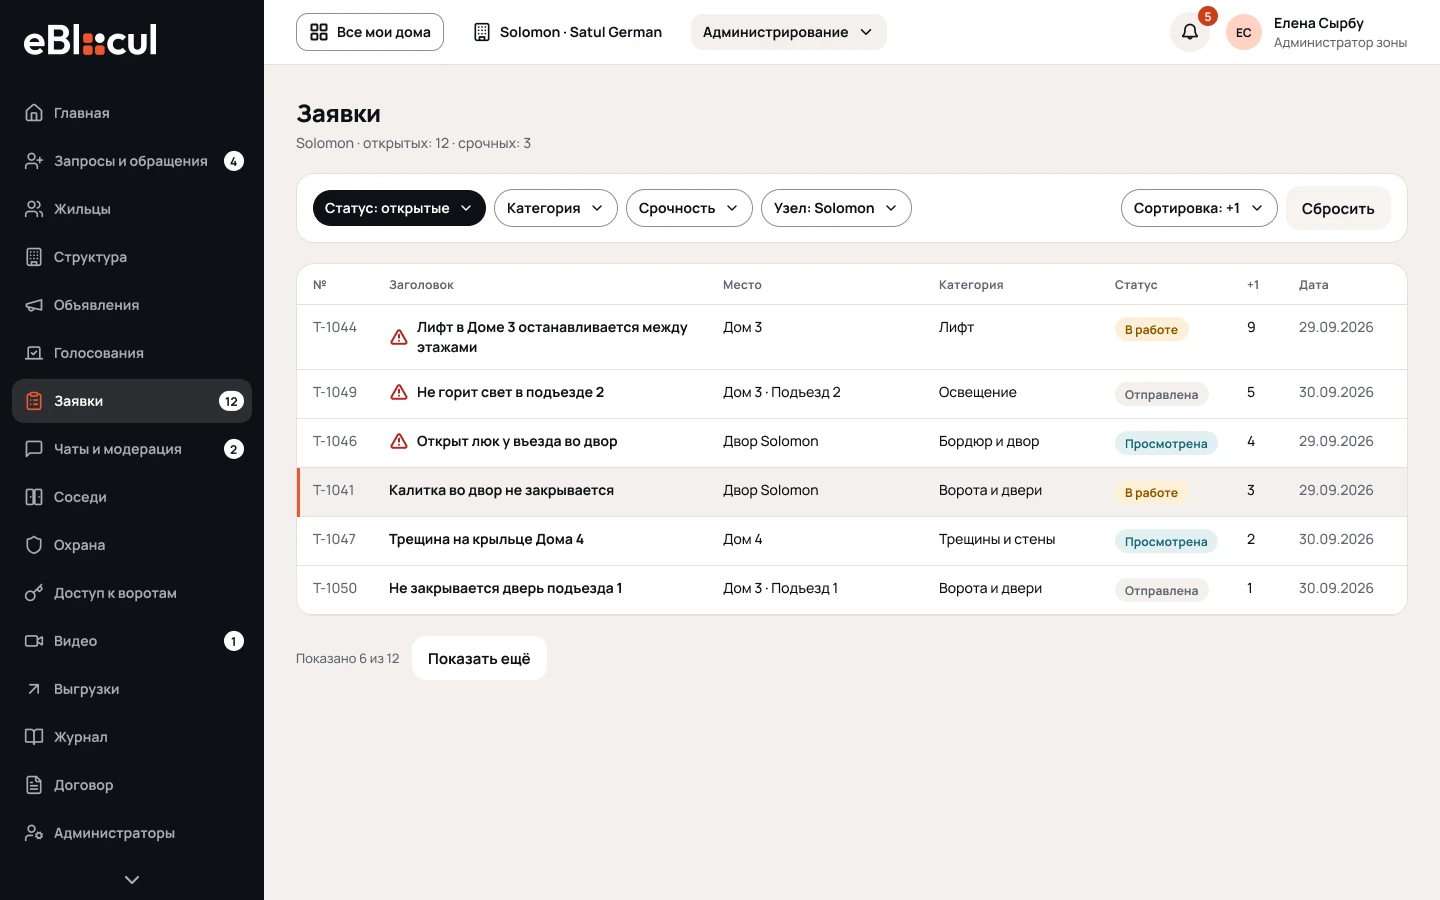Click the Отправлена status badge on T-1050
Screen dimensions: 1440x900
click(x=1161, y=590)
